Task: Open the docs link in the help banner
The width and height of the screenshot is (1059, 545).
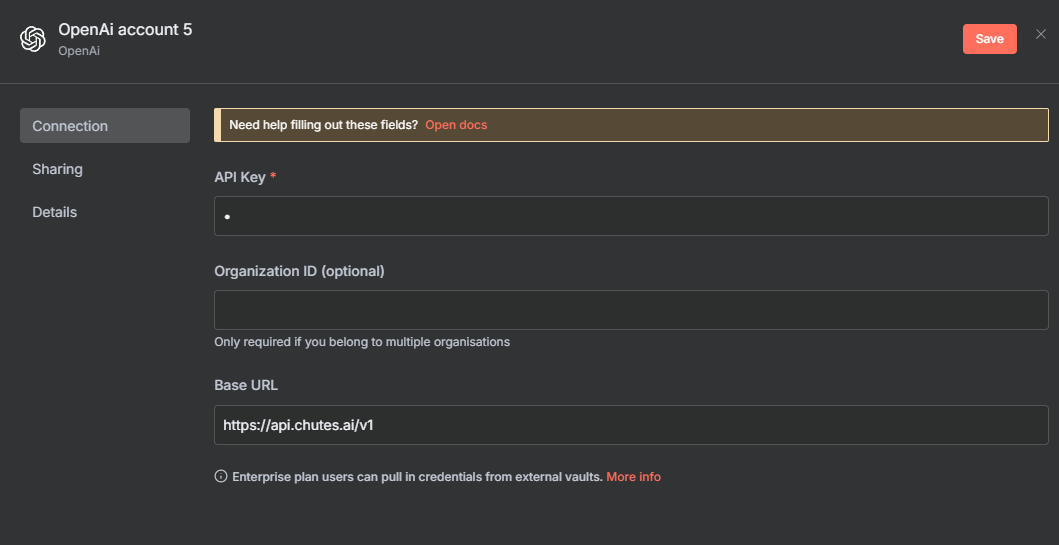Action: point(456,125)
